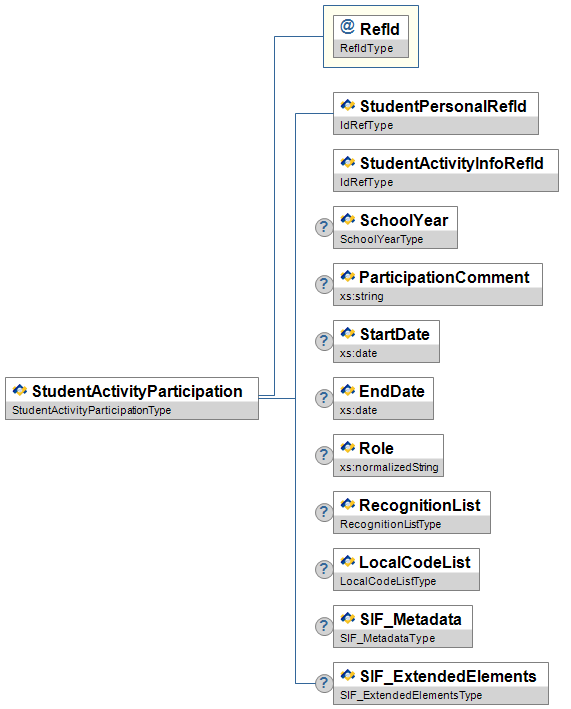Screen dimensions: 571x709
Task: Select the SIF_Metadata element box
Action: pos(403,626)
